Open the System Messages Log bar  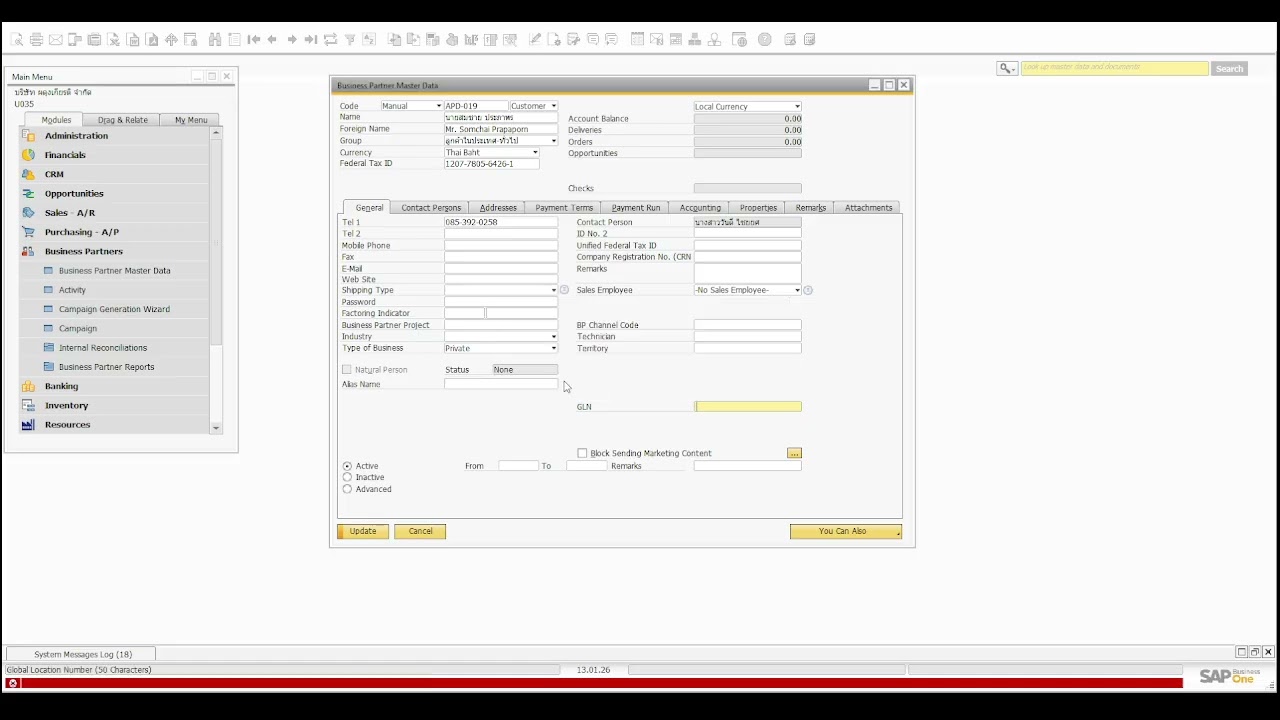(x=82, y=654)
